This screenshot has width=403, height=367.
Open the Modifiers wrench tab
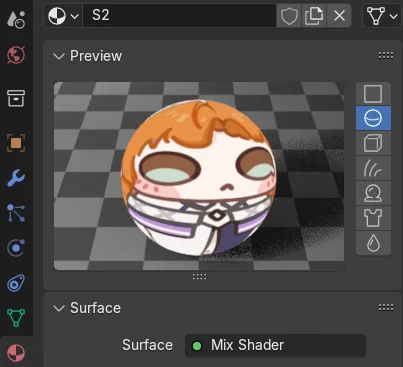[x=16, y=178]
